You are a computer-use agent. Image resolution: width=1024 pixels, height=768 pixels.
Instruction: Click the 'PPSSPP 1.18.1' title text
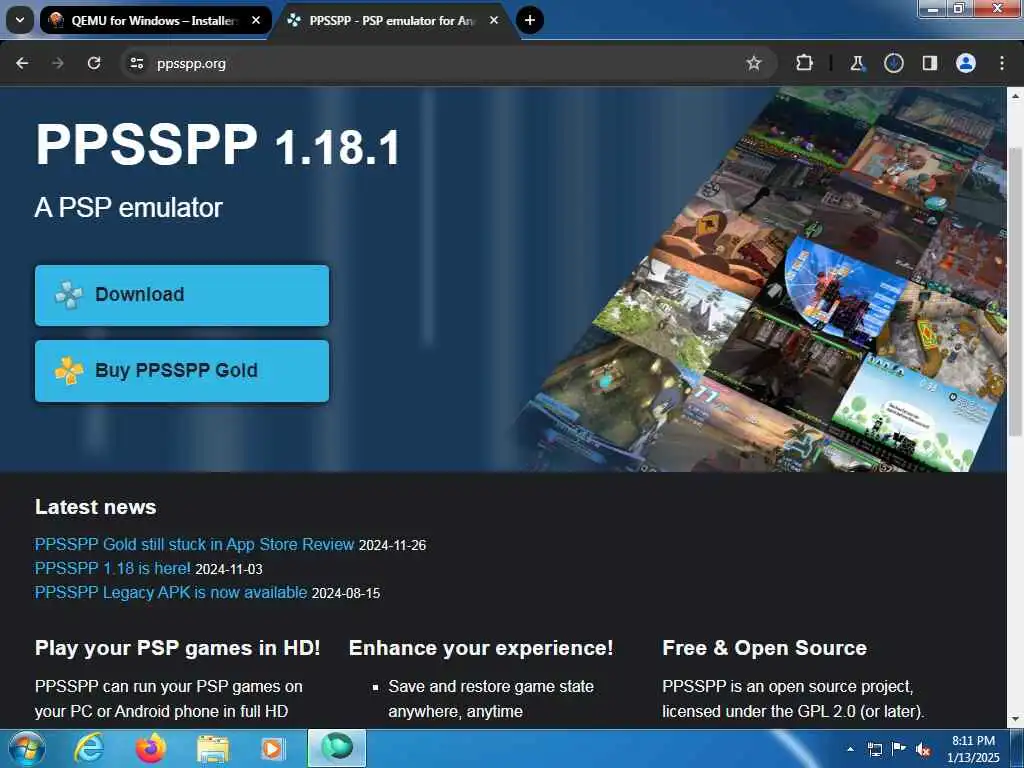click(x=217, y=144)
